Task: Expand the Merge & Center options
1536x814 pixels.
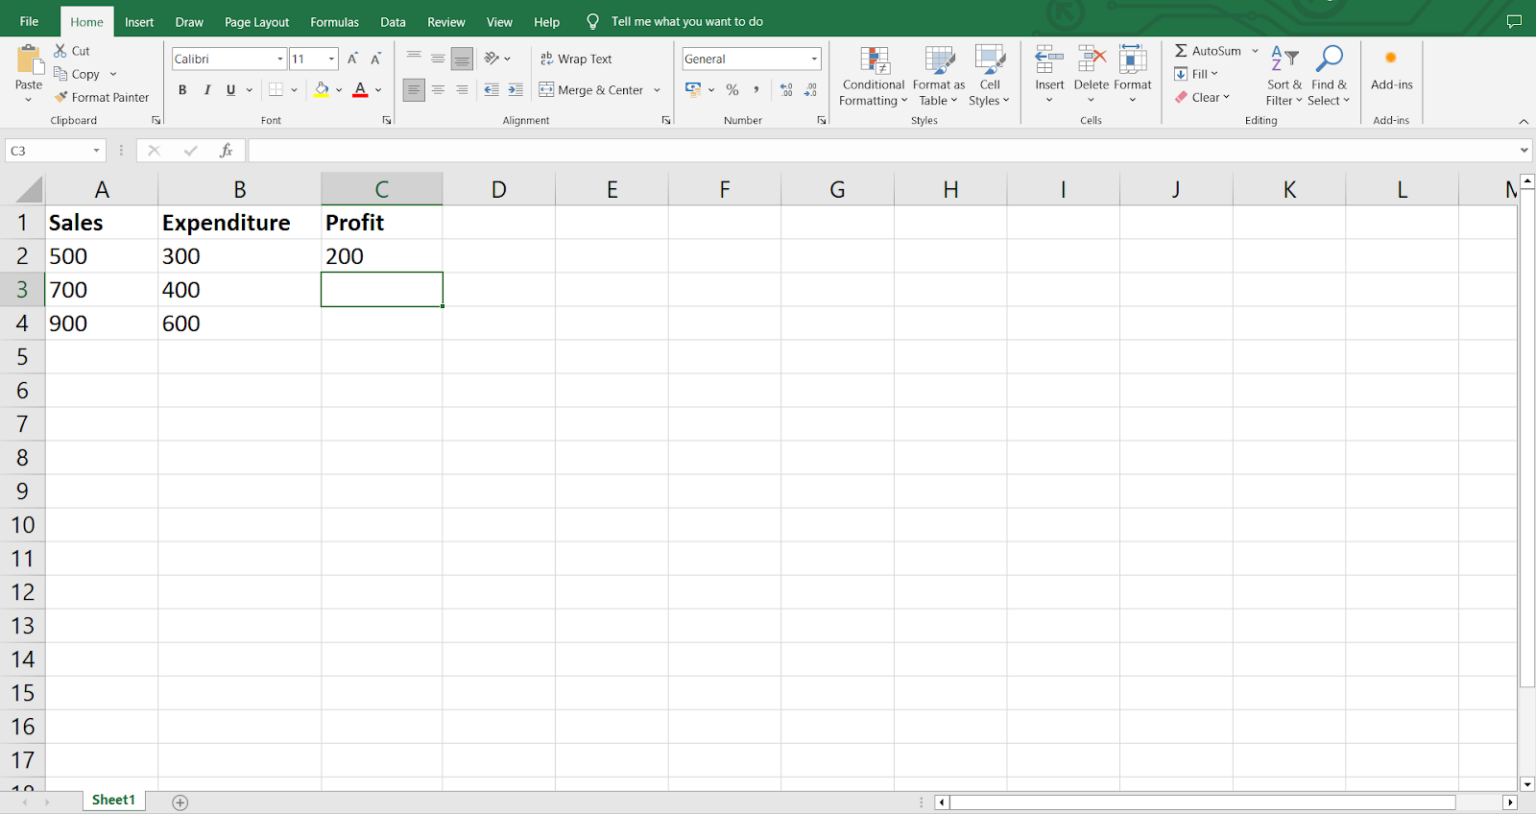Action: coord(658,90)
